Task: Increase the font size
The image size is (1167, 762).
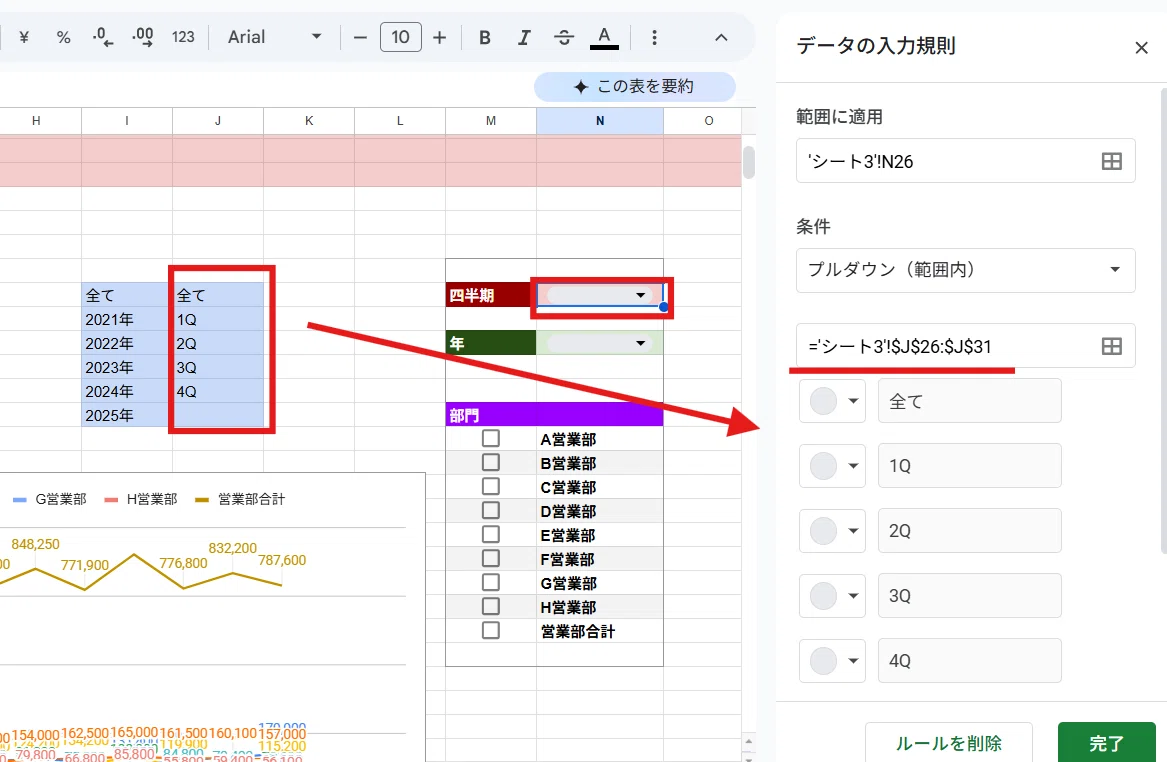Action: click(440, 37)
